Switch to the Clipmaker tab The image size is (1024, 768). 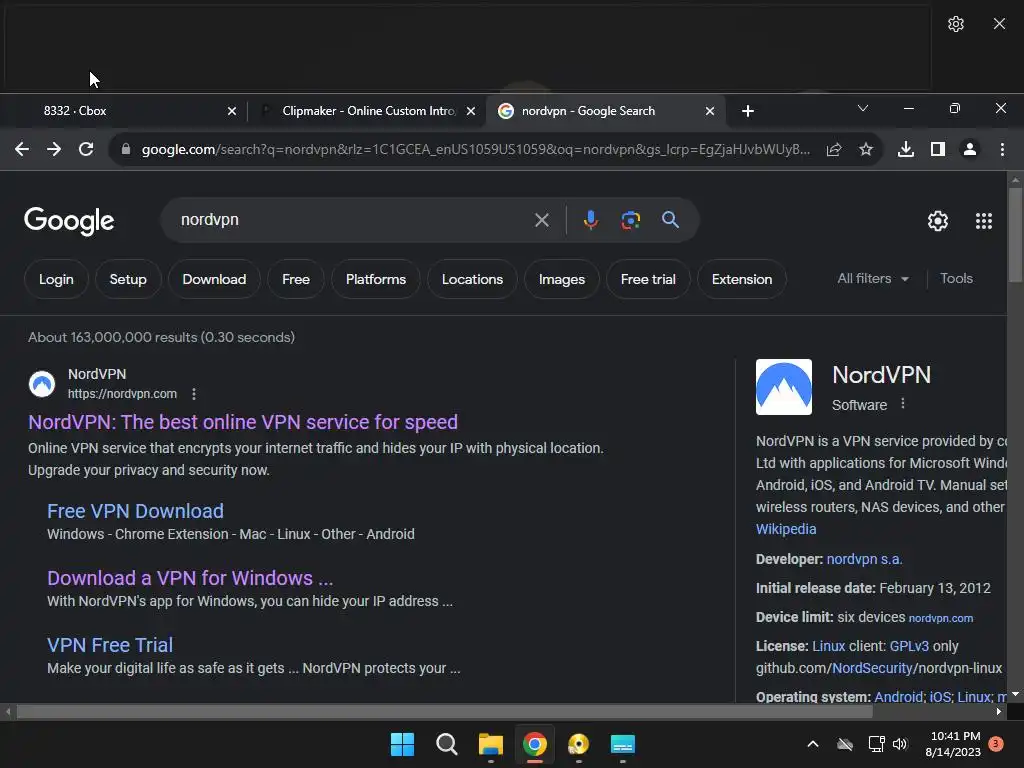(367, 111)
